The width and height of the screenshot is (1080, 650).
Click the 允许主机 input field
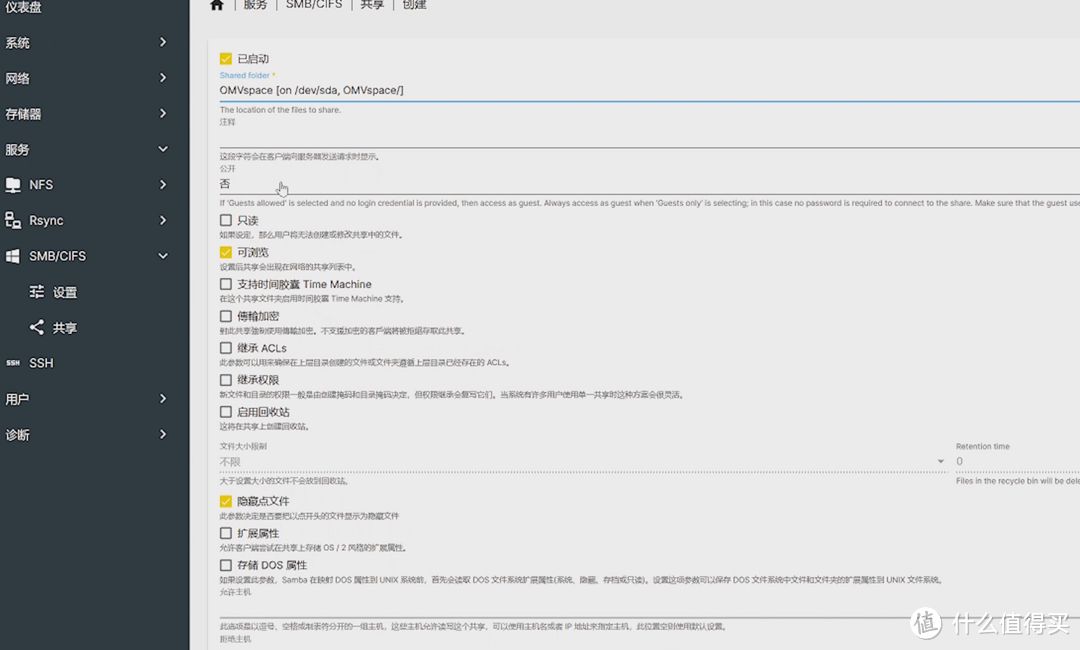point(650,607)
